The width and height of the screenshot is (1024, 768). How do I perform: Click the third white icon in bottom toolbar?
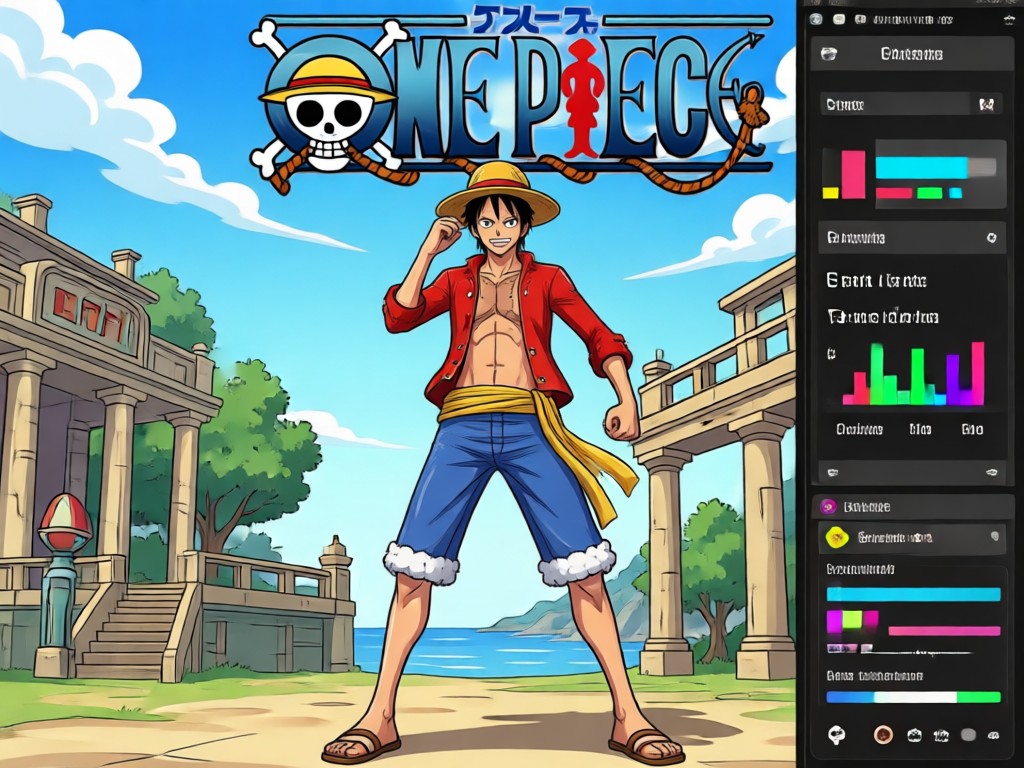(x=915, y=735)
